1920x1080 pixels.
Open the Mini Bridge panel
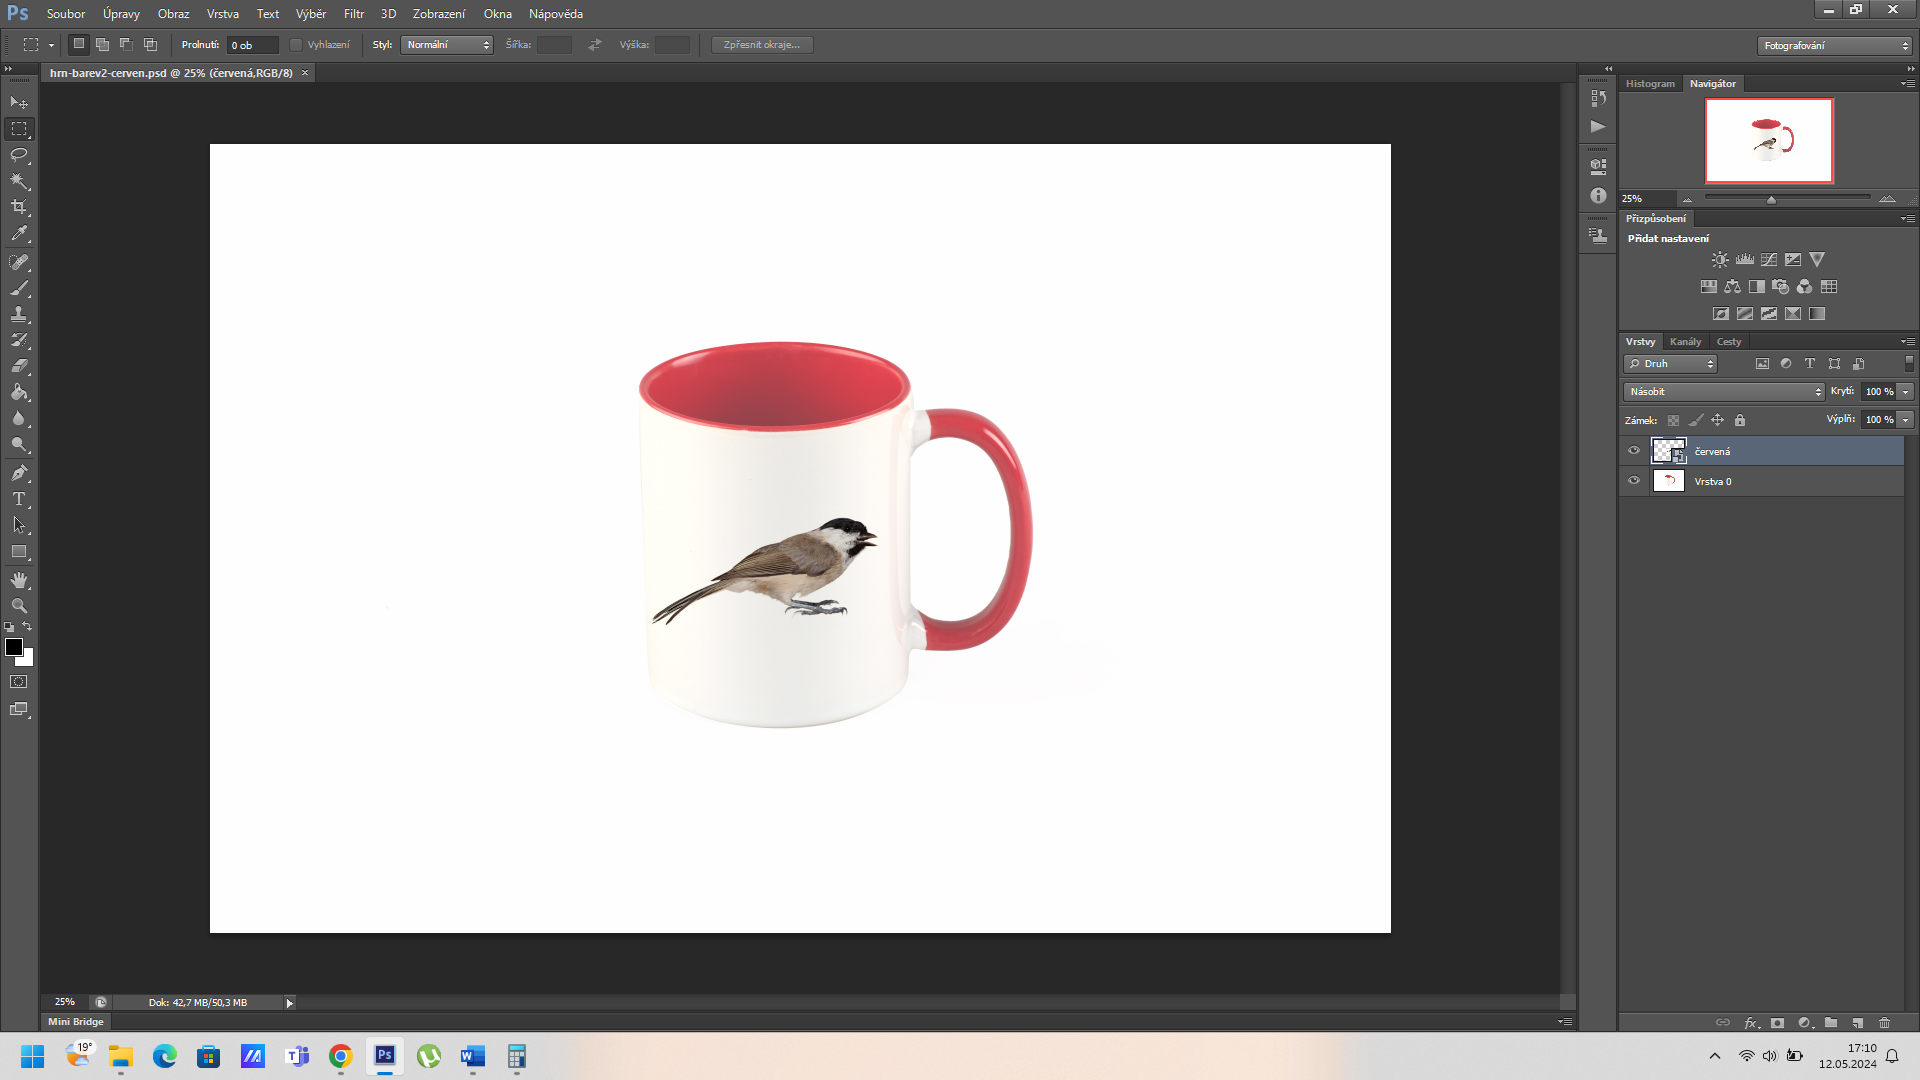tap(76, 1022)
